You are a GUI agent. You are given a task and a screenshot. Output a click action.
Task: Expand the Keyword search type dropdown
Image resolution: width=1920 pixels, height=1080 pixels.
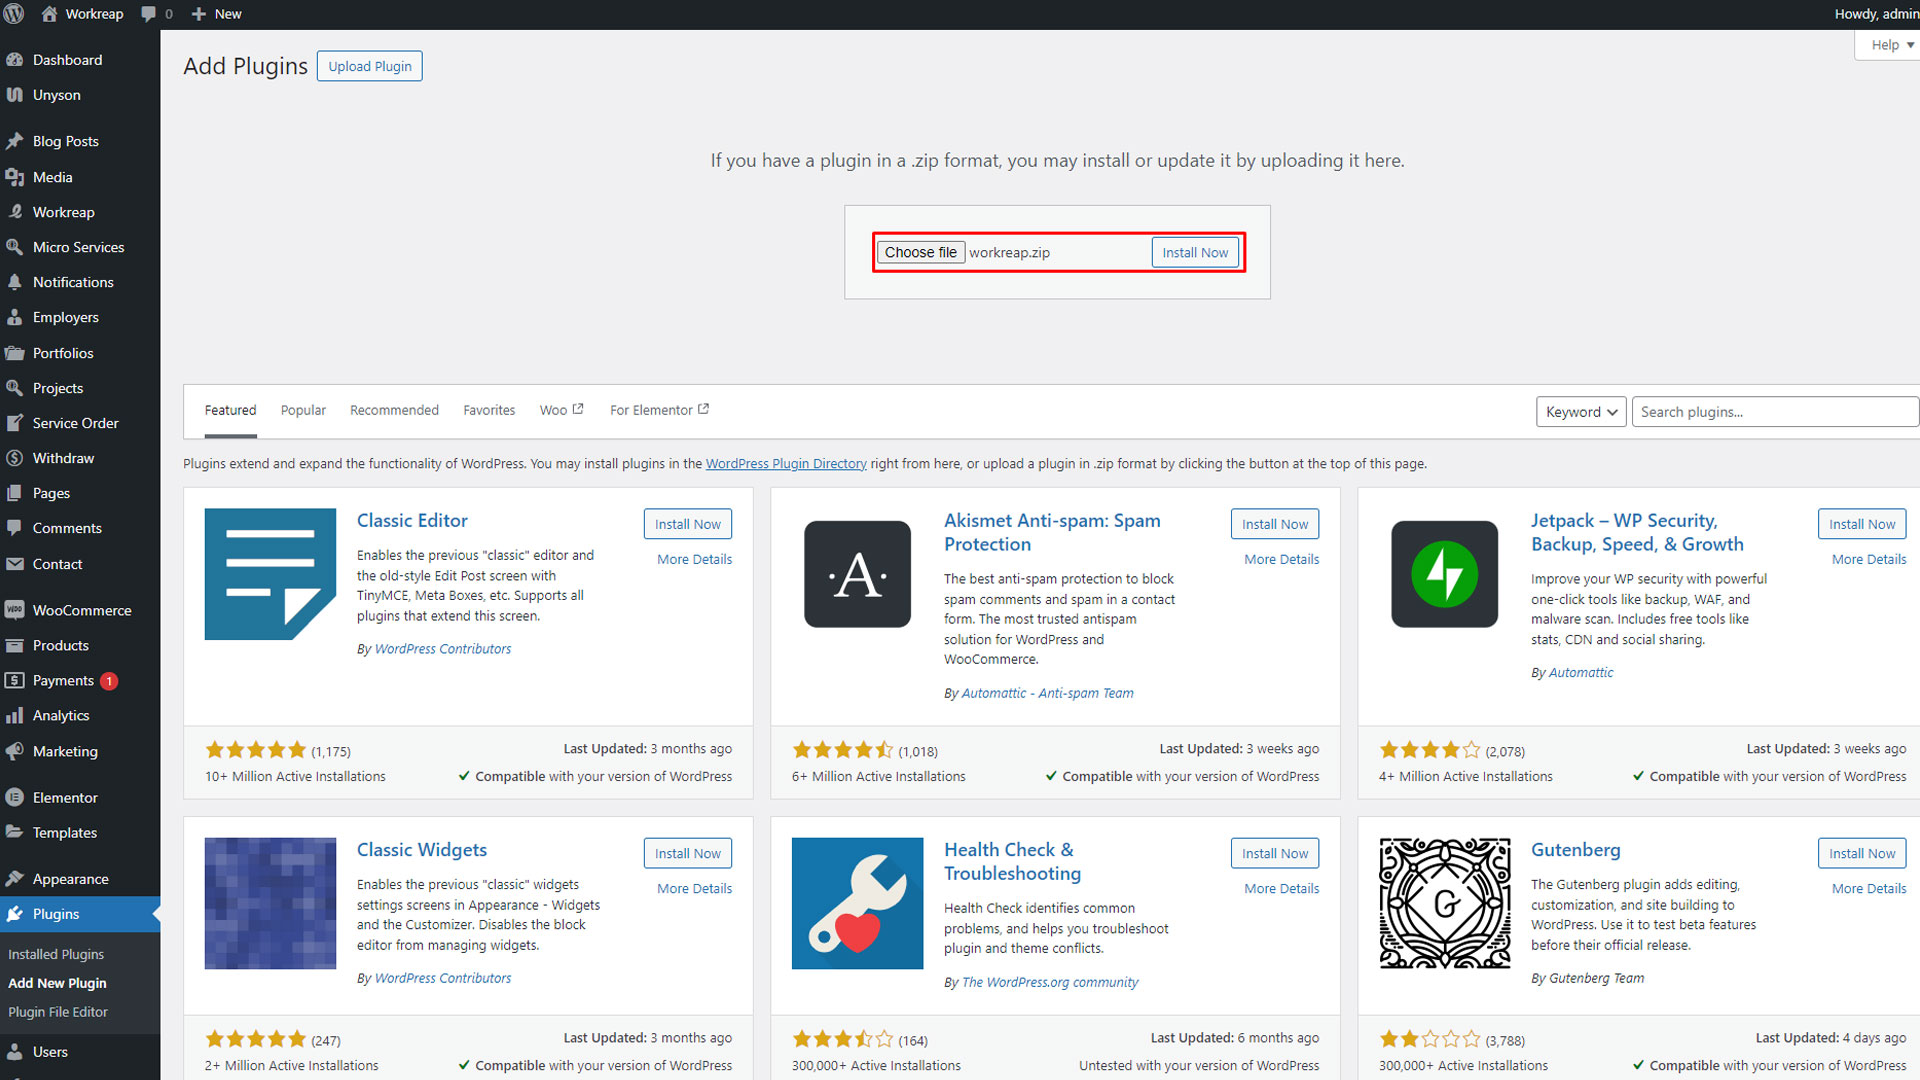point(1580,412)
